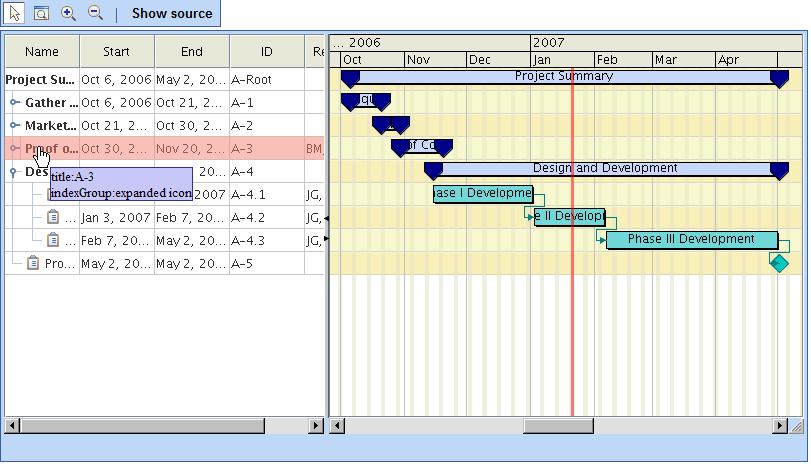Image resolution: width=811 pixels, height=467 pixels.
Task: Click the End column header
Action: (192, 51)
